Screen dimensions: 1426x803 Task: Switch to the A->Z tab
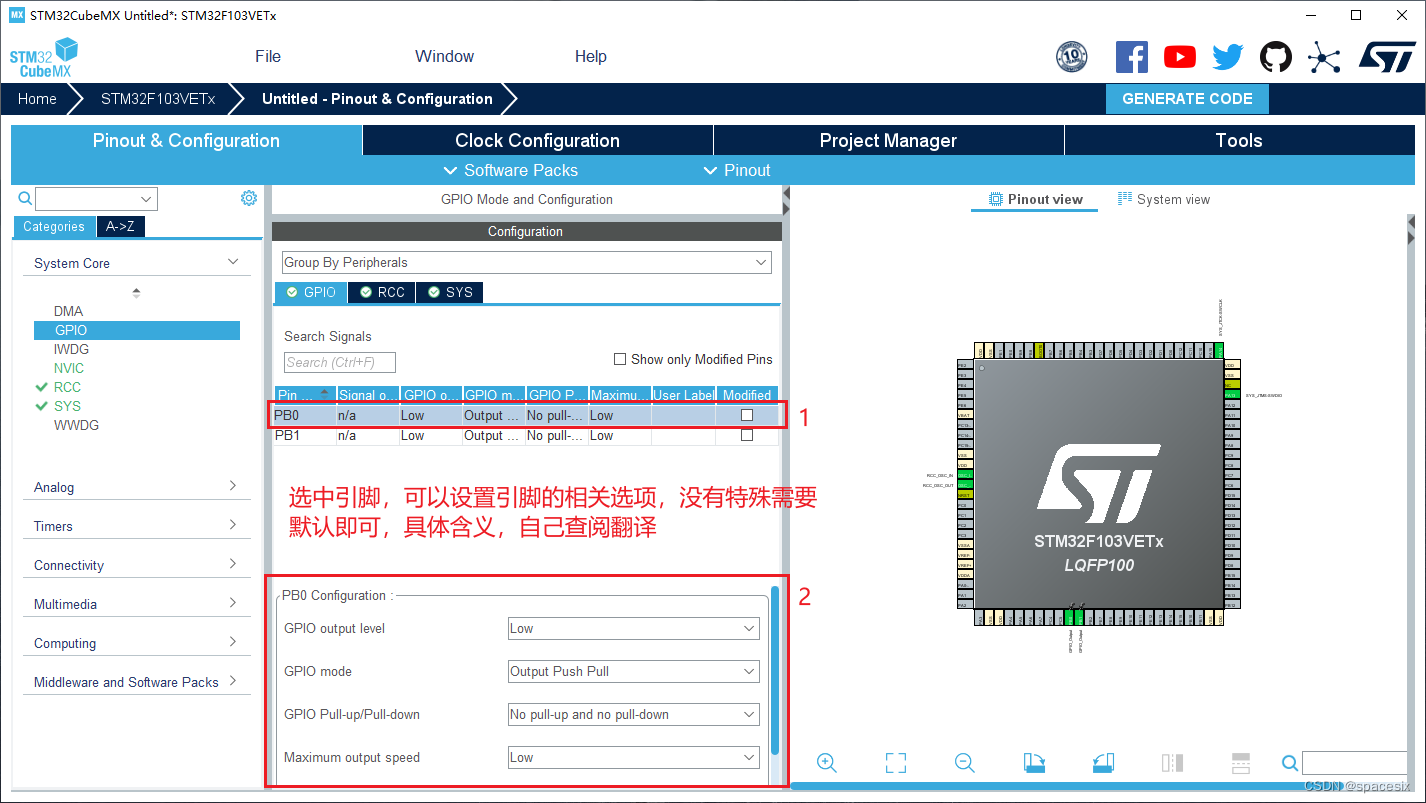[120, 226]
